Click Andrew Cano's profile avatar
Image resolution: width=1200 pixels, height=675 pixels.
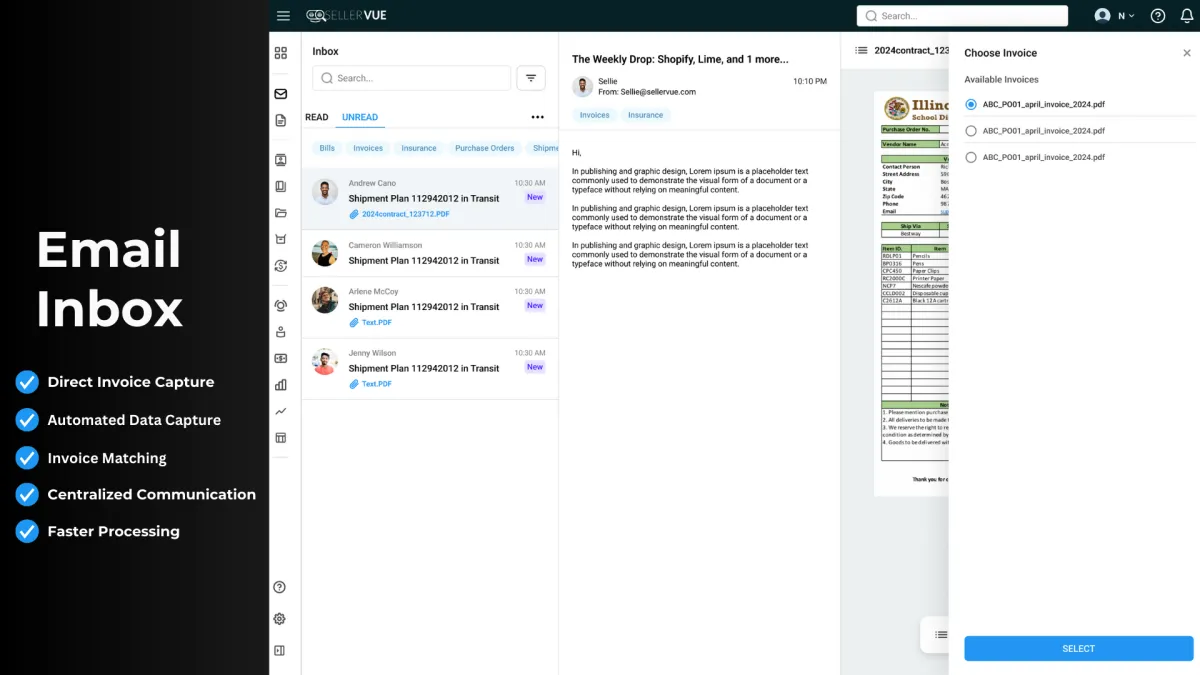[x=325, y=192]
